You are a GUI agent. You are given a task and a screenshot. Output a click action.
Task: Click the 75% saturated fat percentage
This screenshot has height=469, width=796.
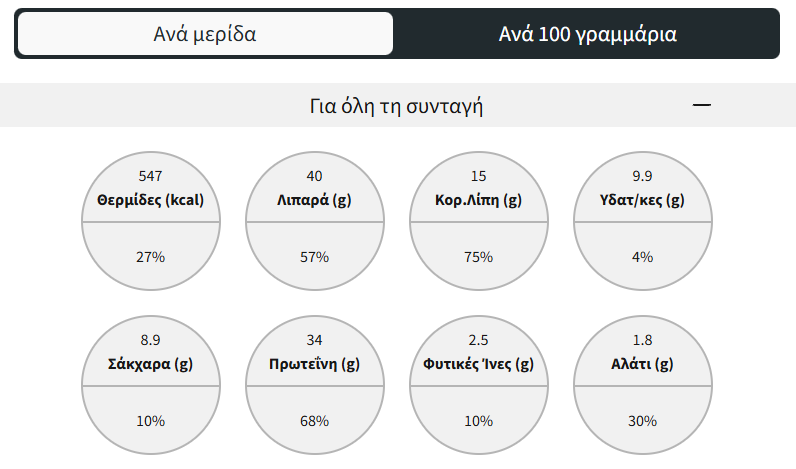(478, 257)
